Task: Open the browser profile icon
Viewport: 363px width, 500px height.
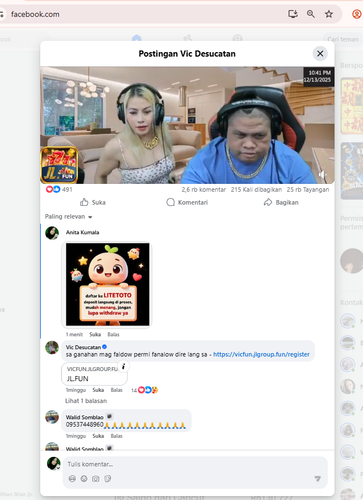Action: point(357,14)
